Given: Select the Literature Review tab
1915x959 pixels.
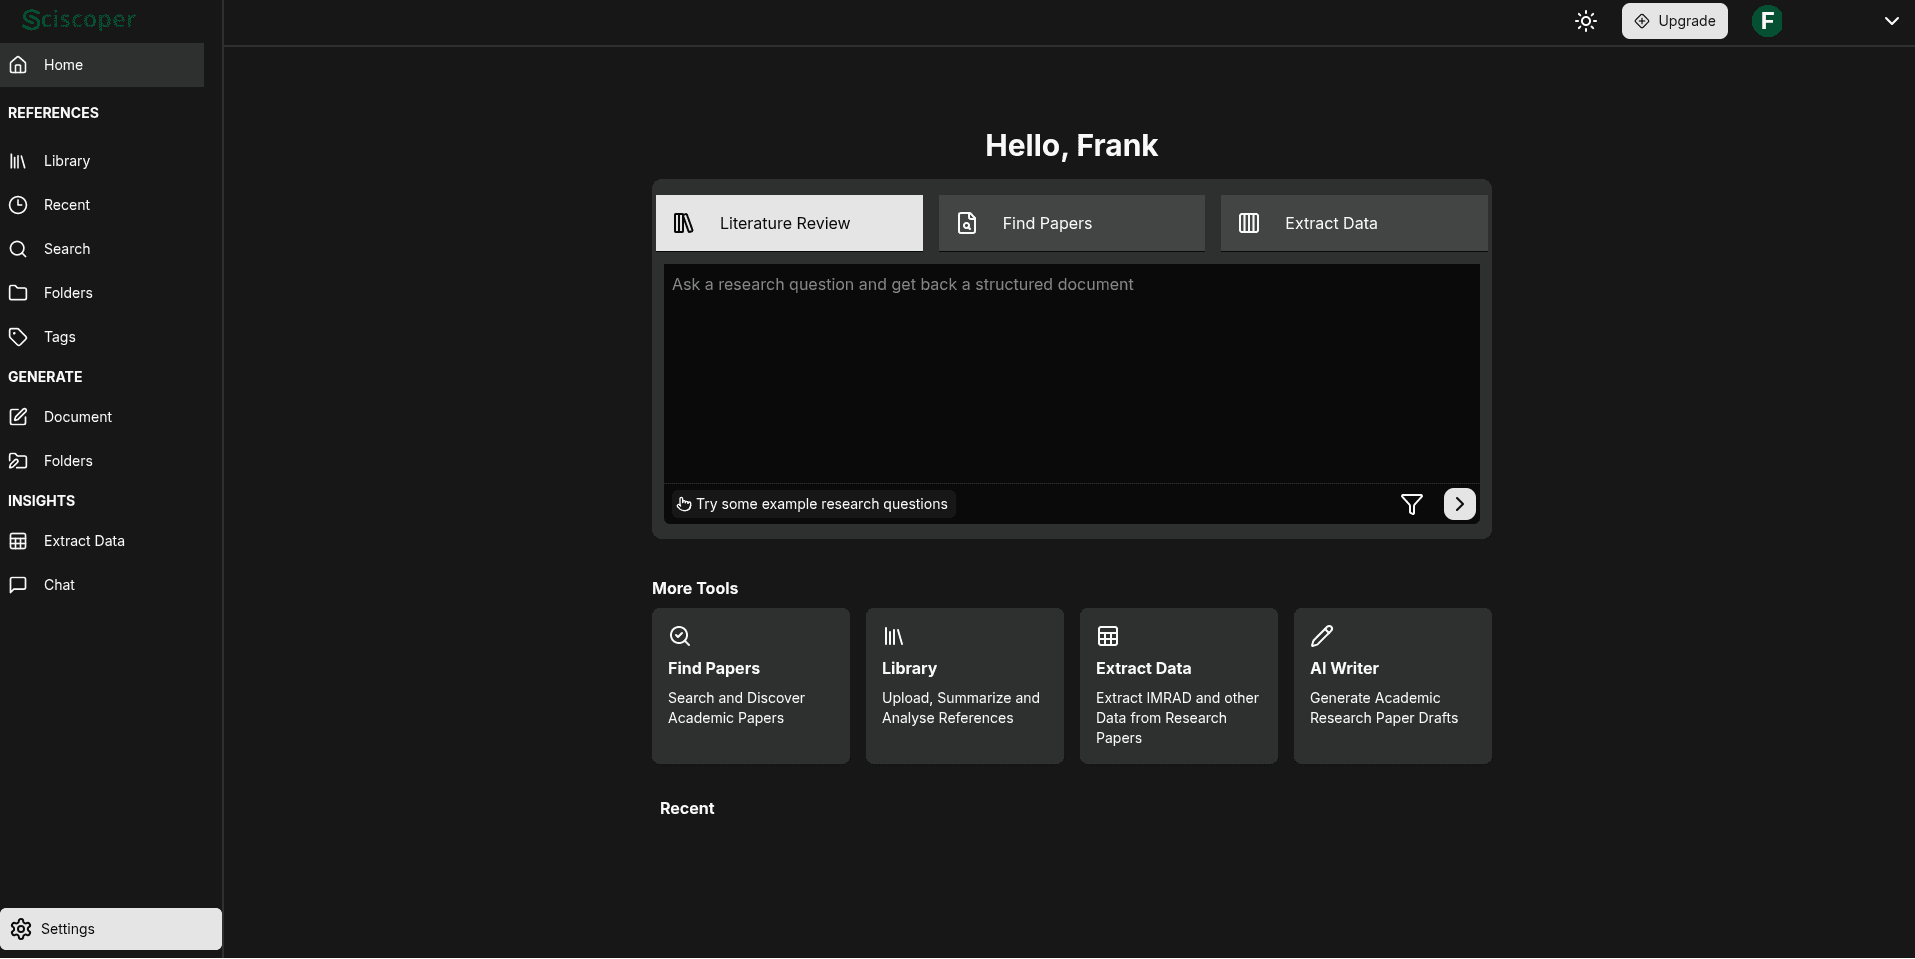Looking at the screenshot, I should click(x=789, y=223).
